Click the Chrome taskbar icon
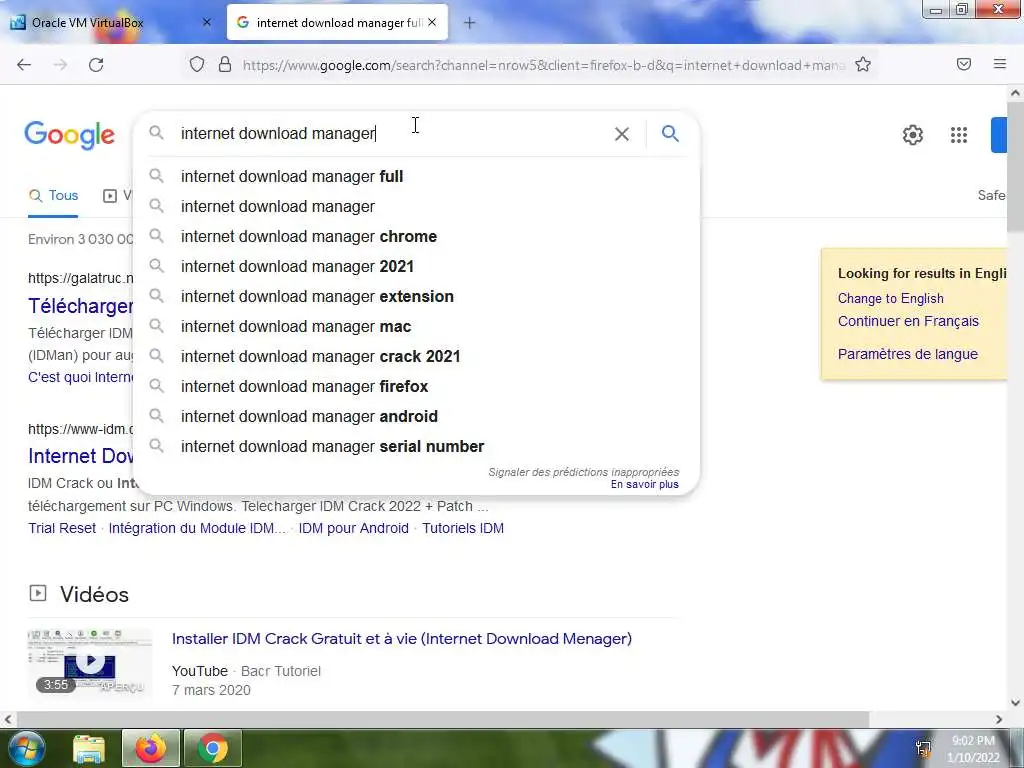Image resolution: width=1024 pixels, height=768 pixels. [213, 748]
